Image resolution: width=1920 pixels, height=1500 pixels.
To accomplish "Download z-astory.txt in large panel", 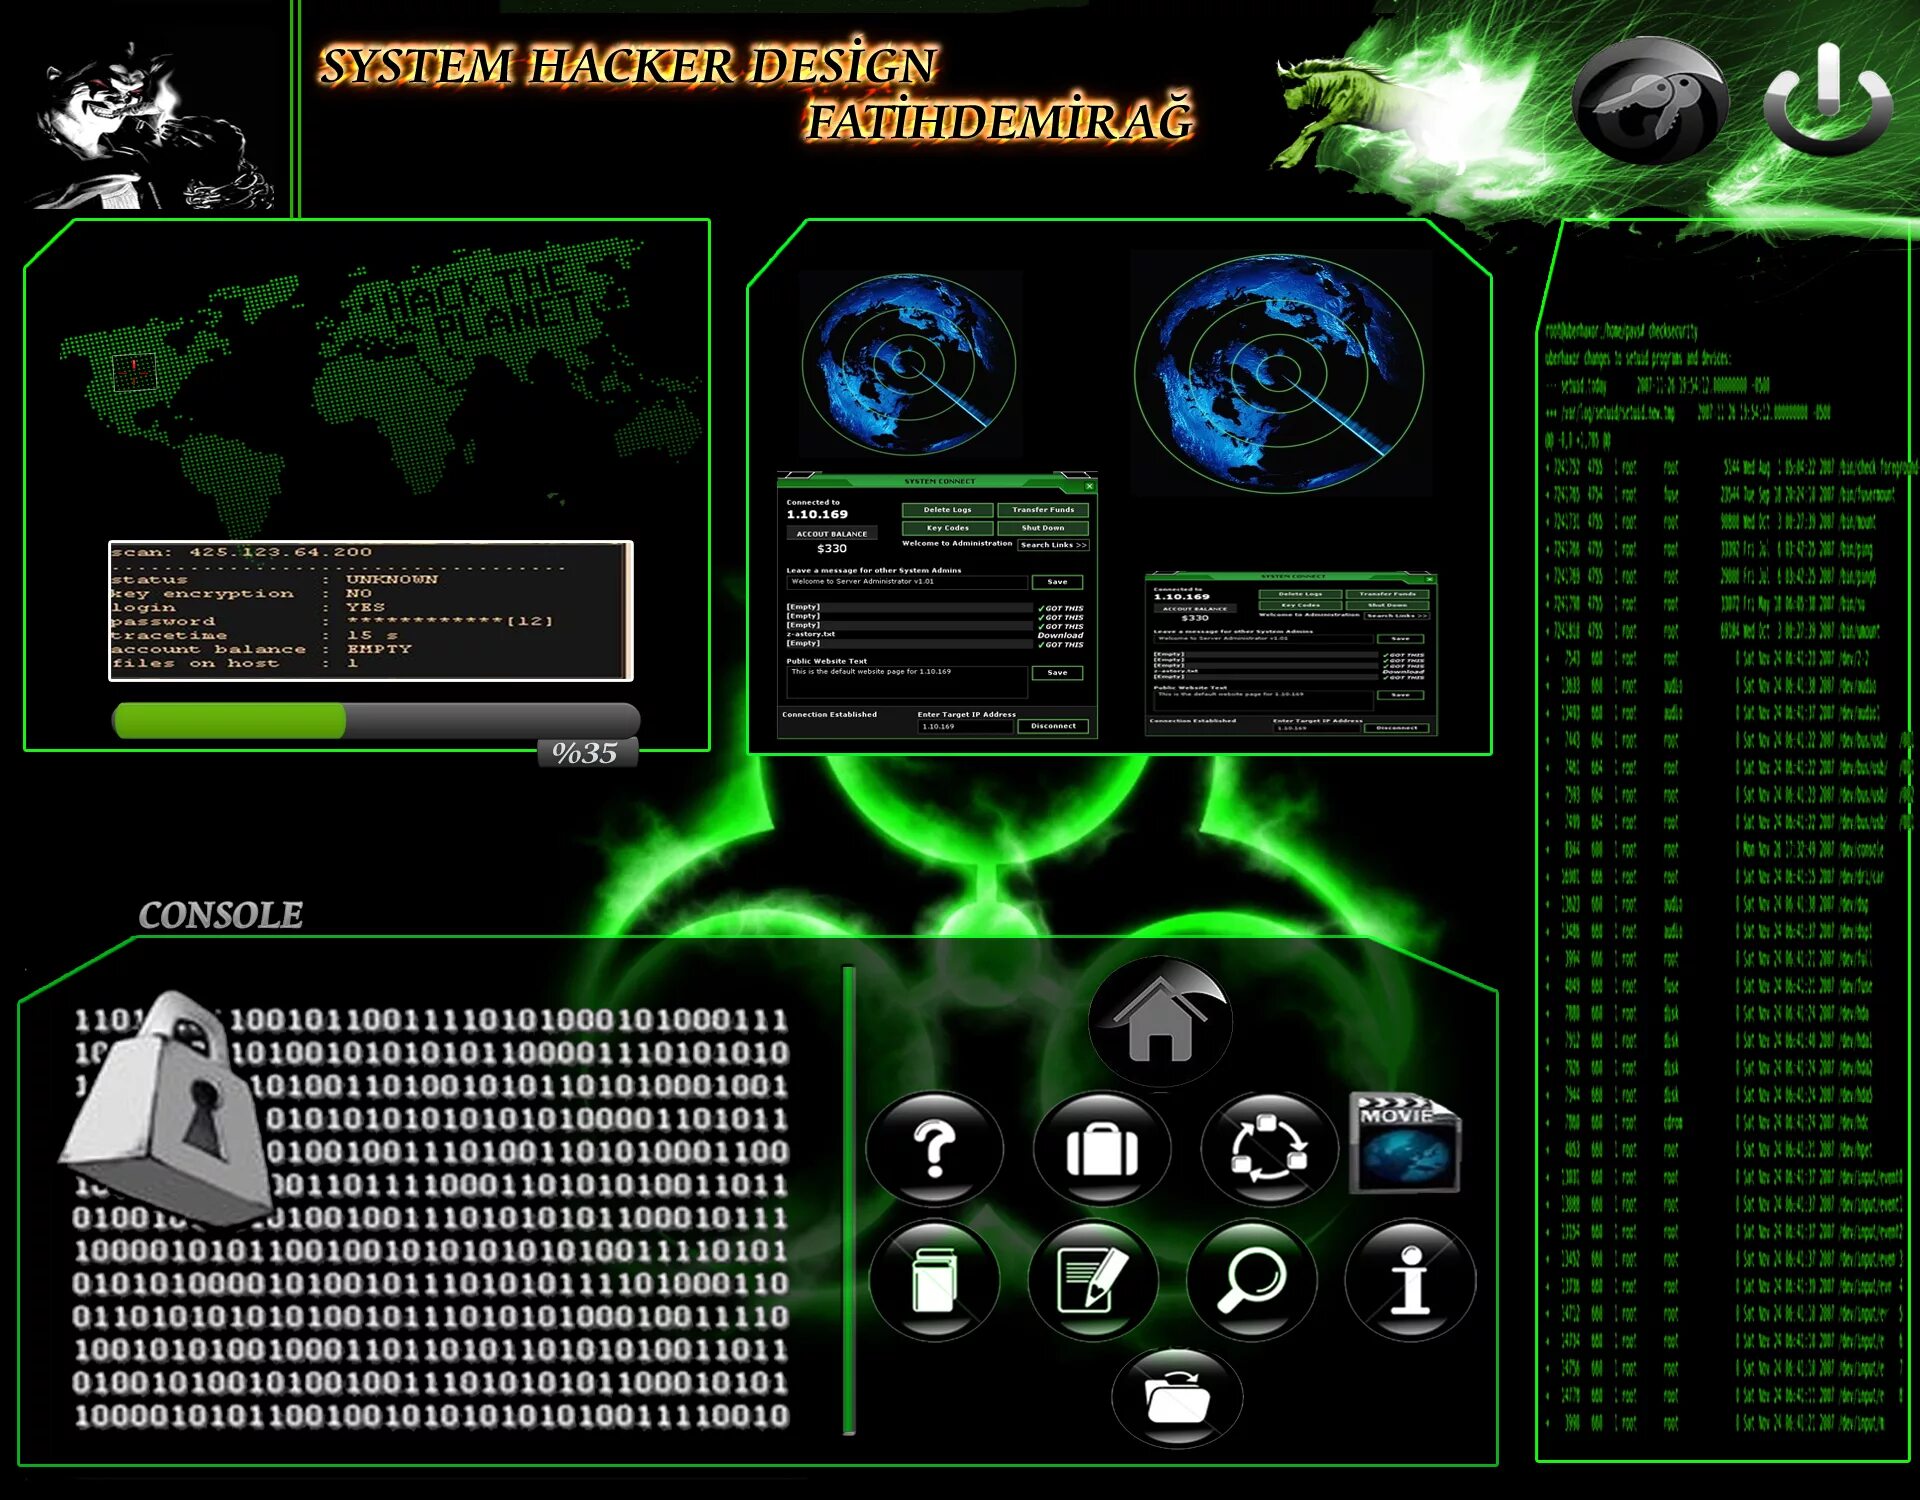I will pos(1060,635).
